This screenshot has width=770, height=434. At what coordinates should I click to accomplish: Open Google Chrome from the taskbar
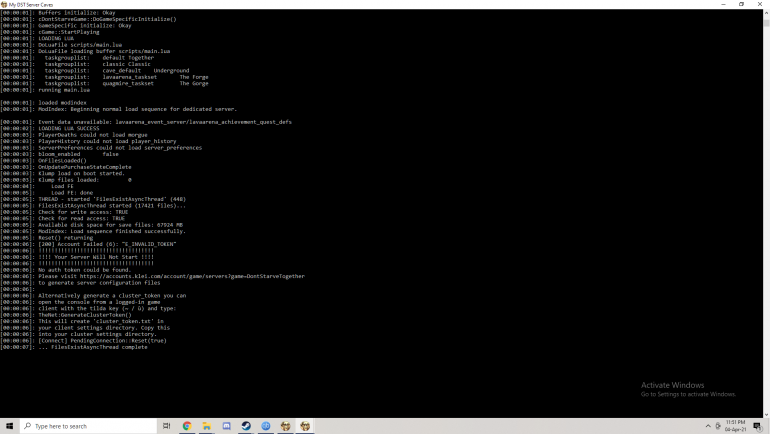186,426
